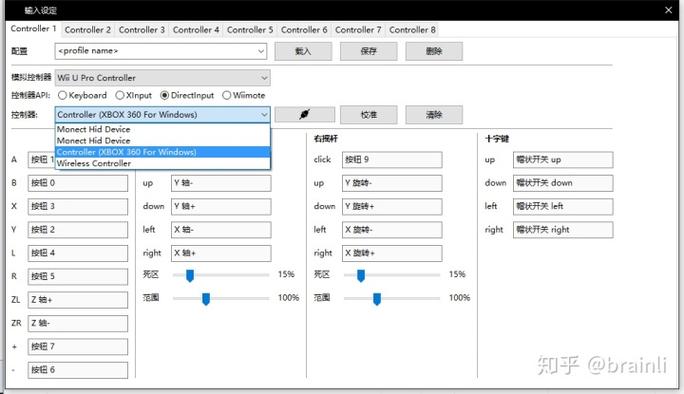The image size is (684, 394).
Task: Click the right stick right field X 旋转+
Action: pos(392,253)
